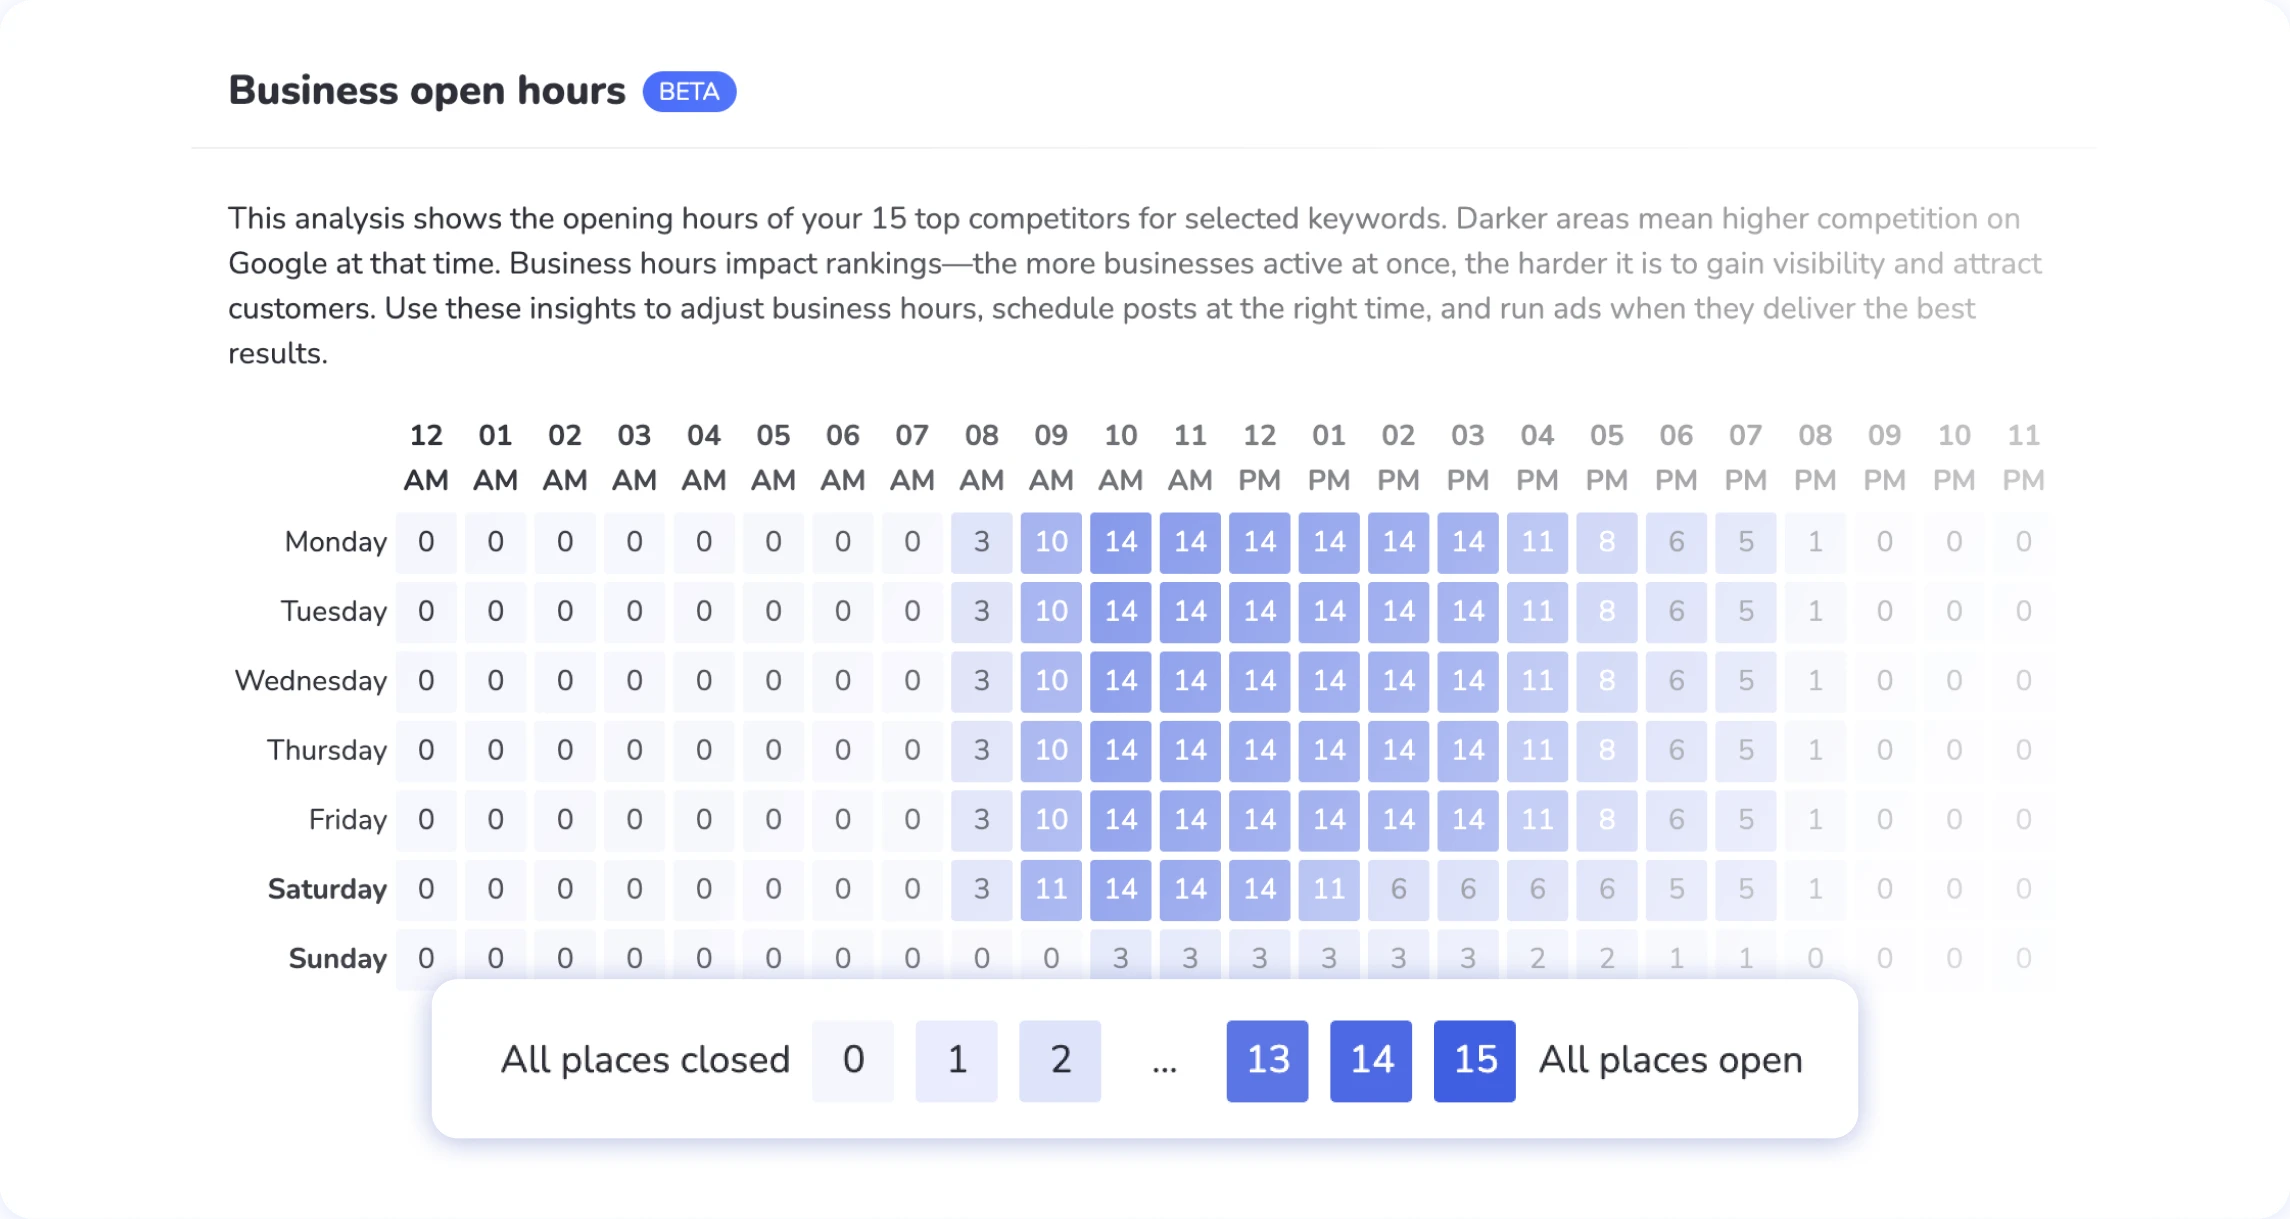Click the legend swatch labeled 14
This screenshot has height=1219, width=2290.
1371,1060
